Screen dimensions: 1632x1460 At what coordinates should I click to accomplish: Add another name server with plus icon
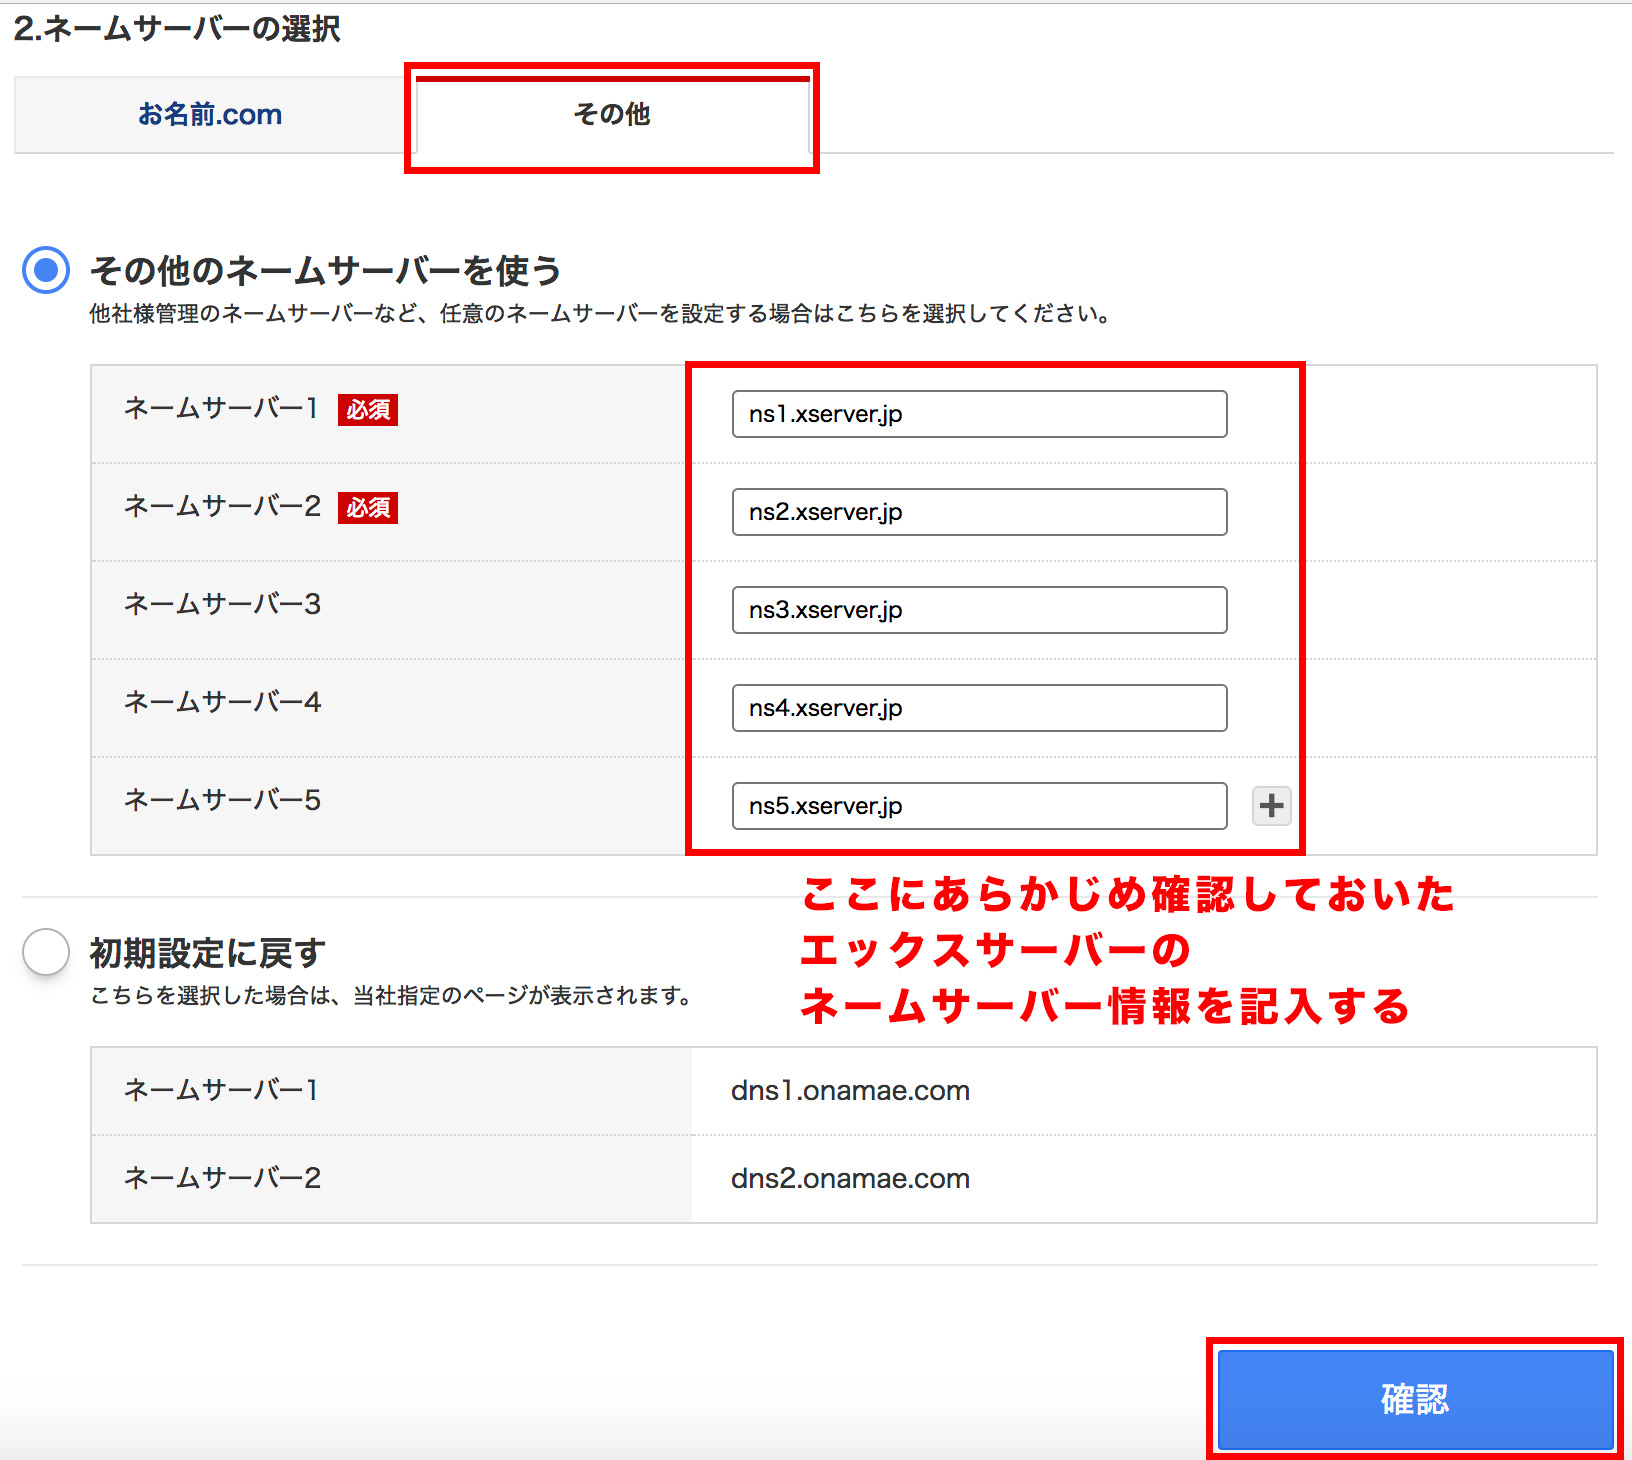[1272, 806]
